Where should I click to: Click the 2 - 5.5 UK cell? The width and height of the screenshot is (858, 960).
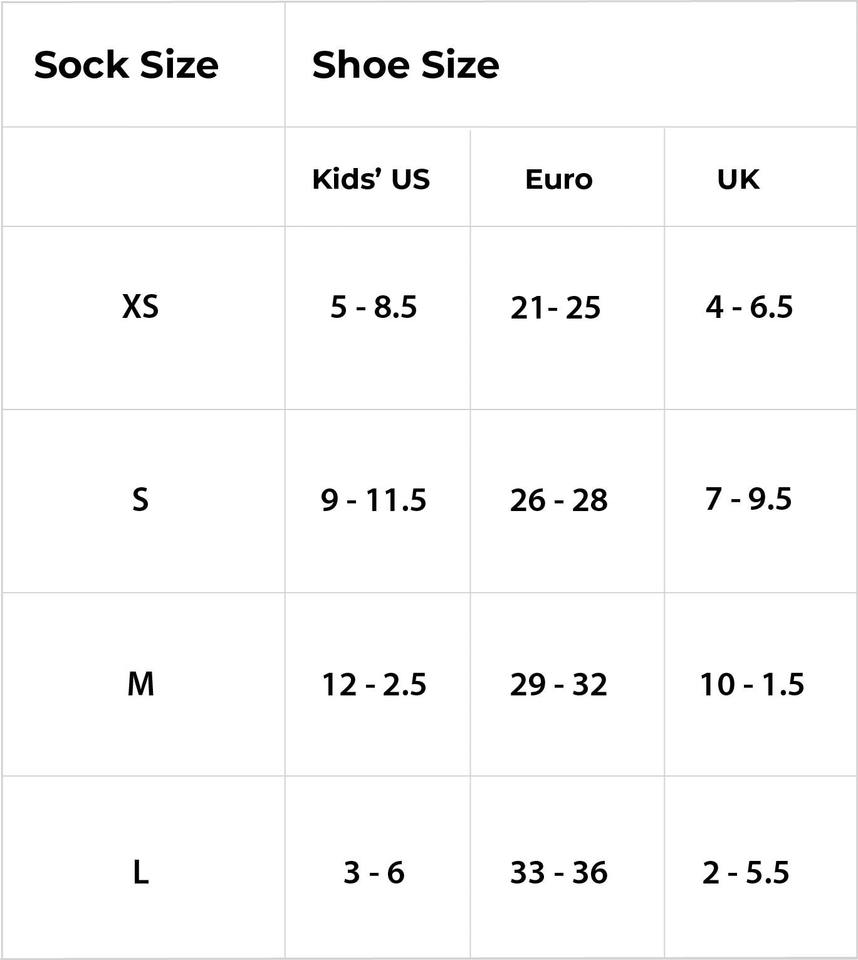click(x=746, y=872)
